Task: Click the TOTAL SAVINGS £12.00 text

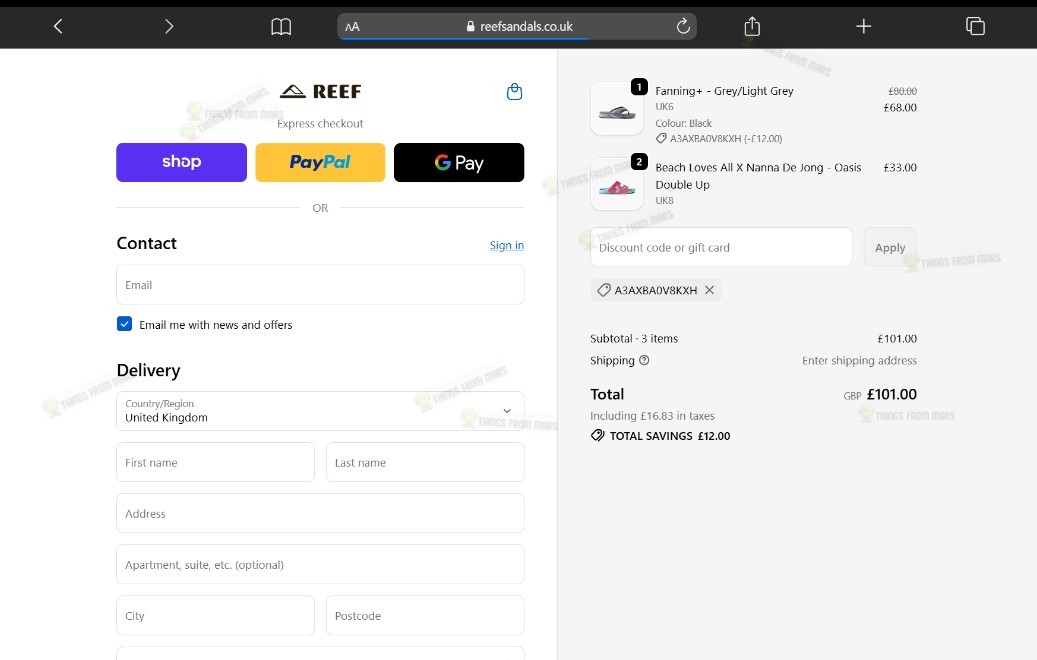Action: coord(670,436)
